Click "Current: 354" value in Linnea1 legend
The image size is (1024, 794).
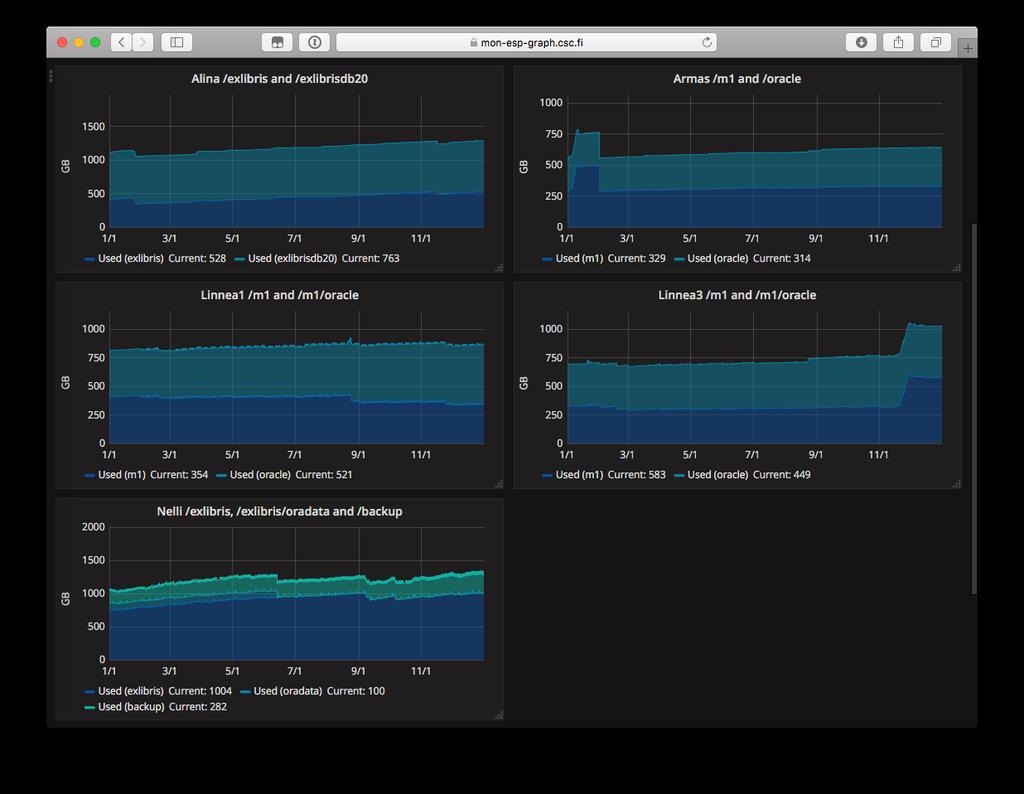click(x=179, y=475)
